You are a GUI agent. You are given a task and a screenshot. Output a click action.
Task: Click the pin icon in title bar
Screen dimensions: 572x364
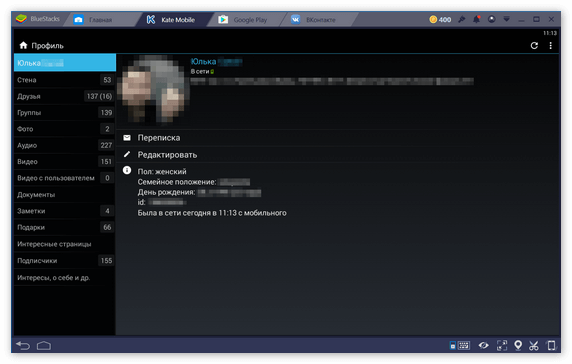pyautogui.click(x=462, y=19)
